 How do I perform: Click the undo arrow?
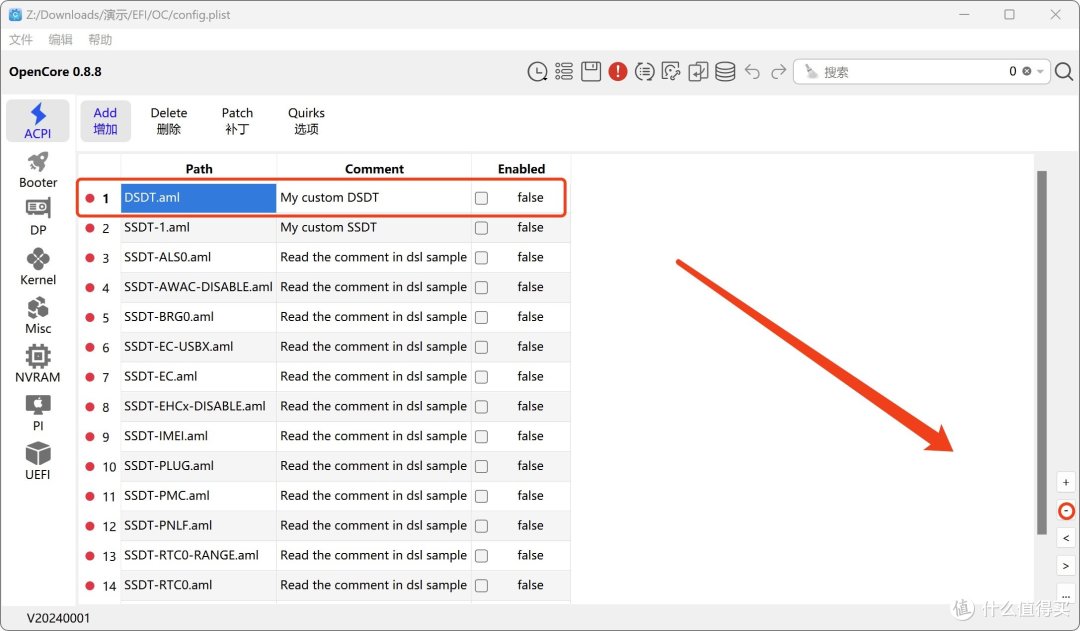tap(752, 72)
